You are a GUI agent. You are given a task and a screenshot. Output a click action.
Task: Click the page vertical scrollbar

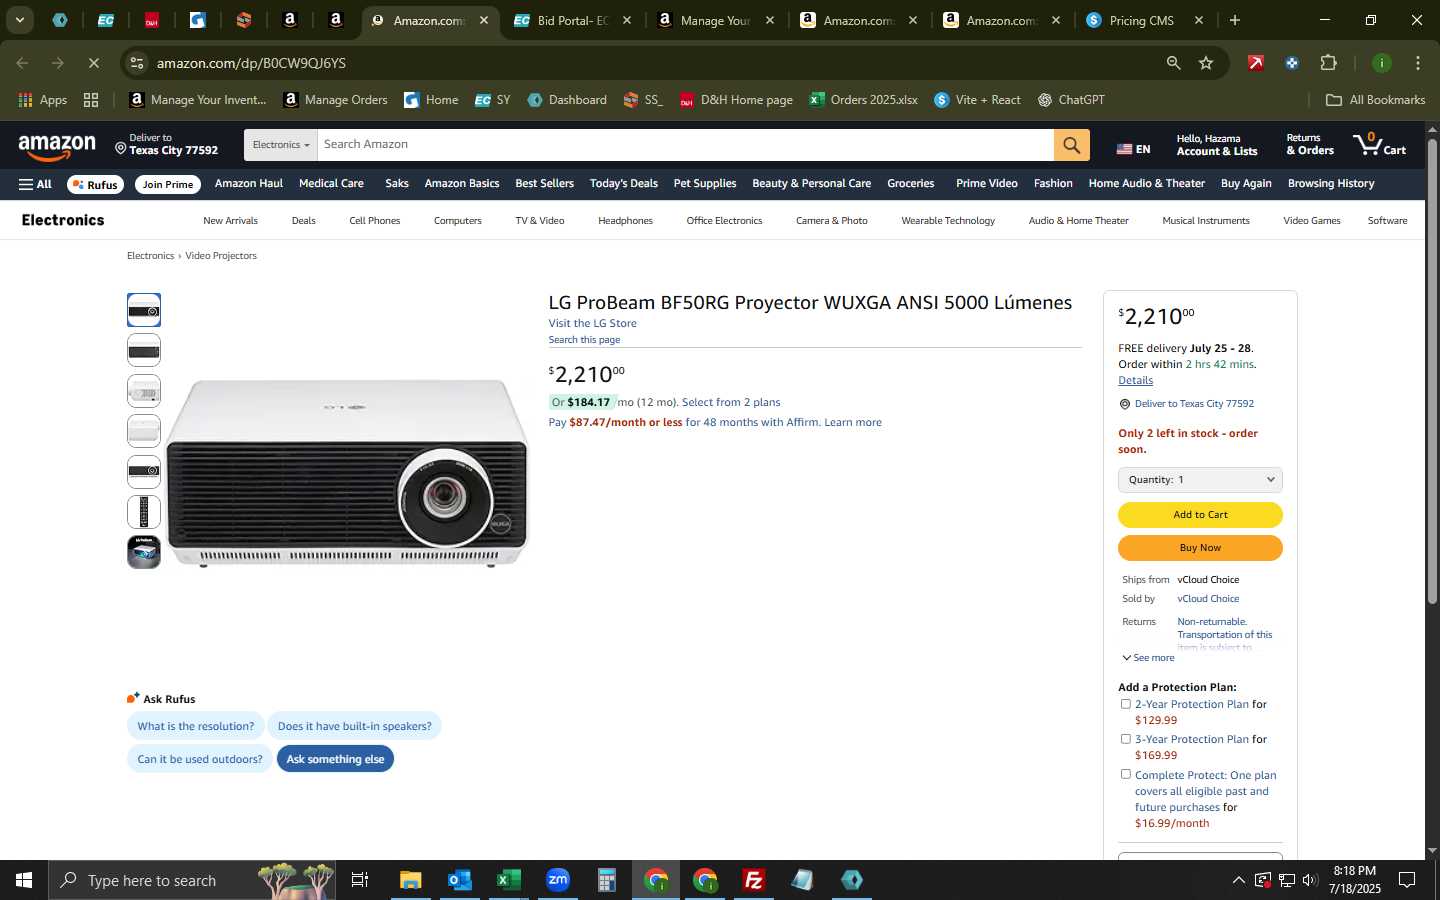1432,370
